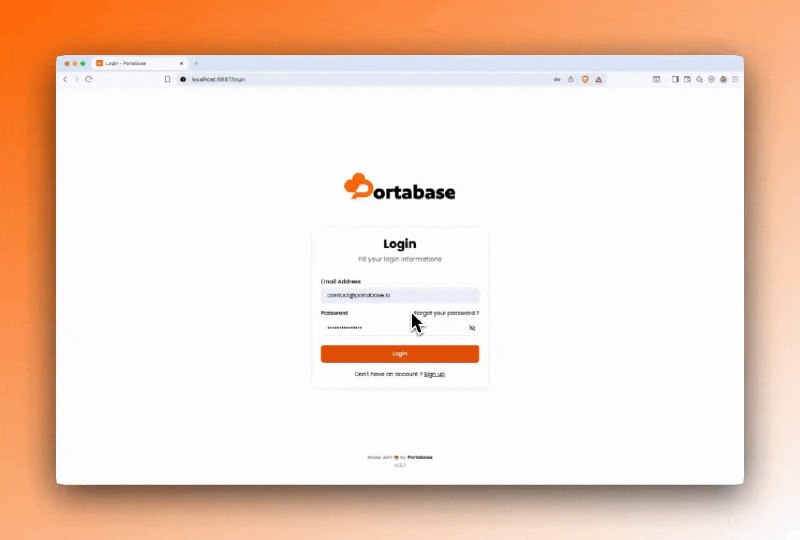
Task: Click the bookmark icon beside the address bar
Action: pos(167,79)
